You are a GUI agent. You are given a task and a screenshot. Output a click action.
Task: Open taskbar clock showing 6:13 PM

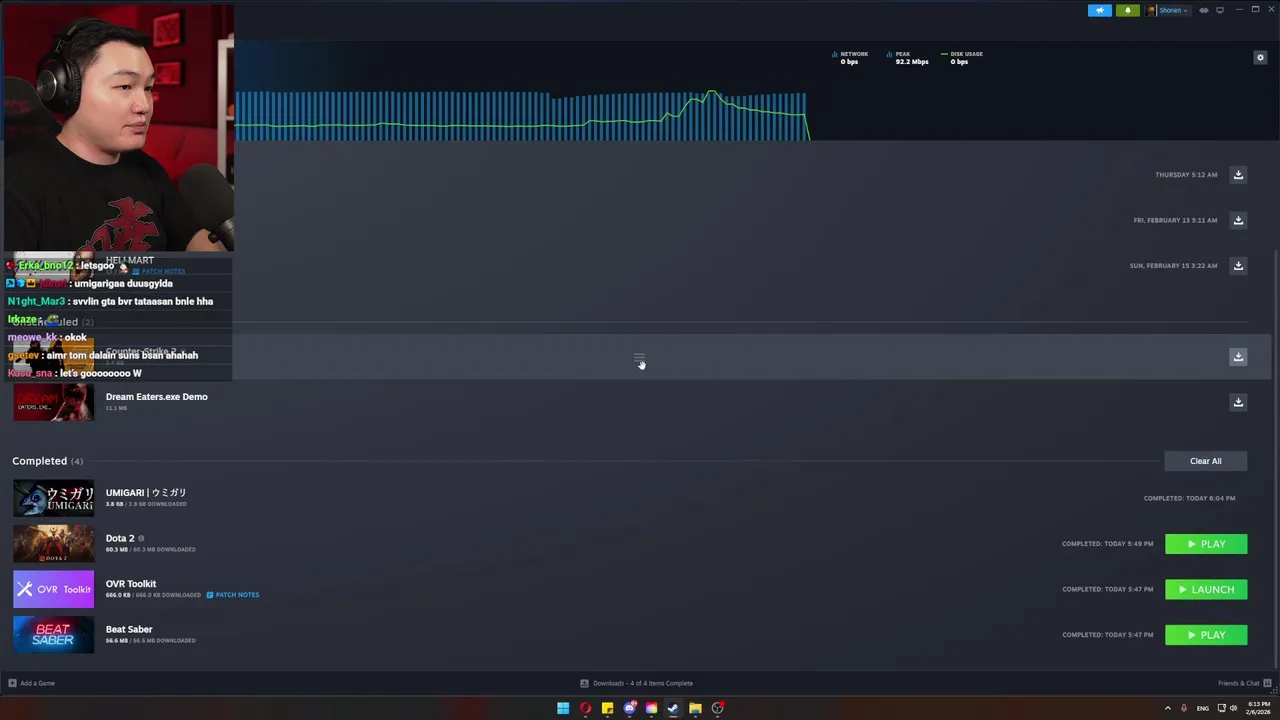(1259, 708)
